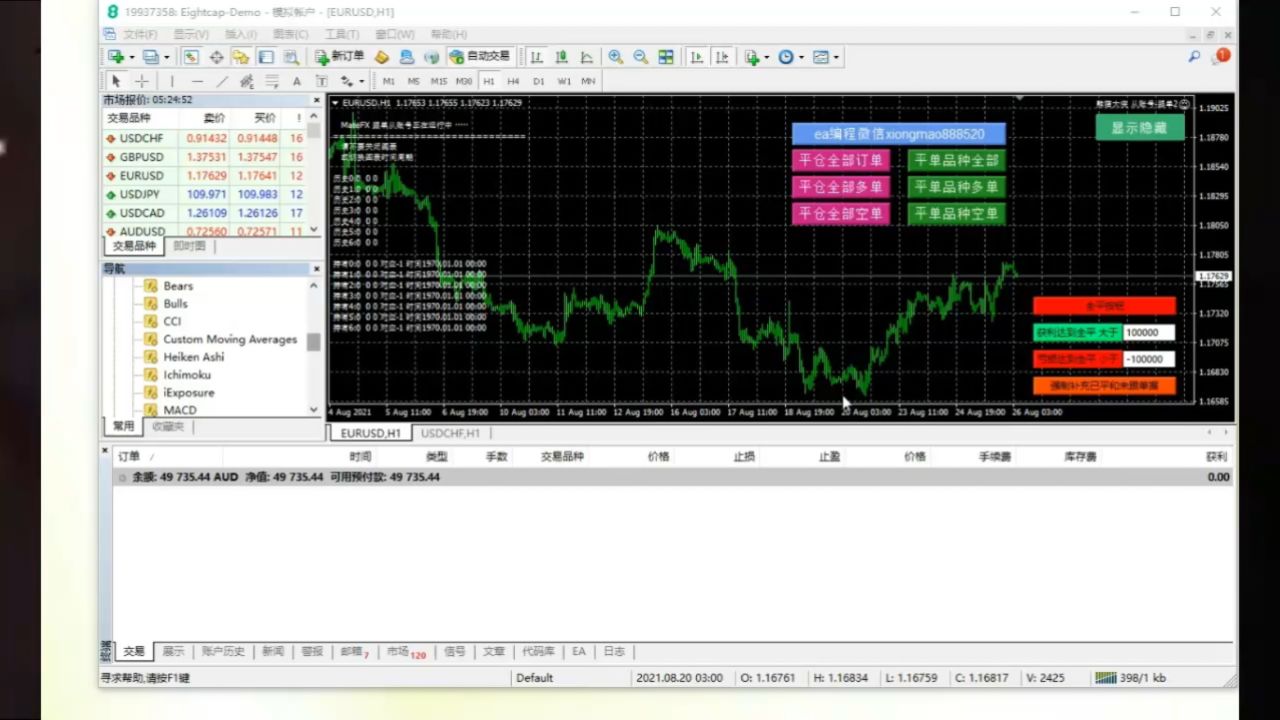Open the MetaEditor yellow book icon
The width and height of the screenshot is (1280, 720).
point(382,57)
